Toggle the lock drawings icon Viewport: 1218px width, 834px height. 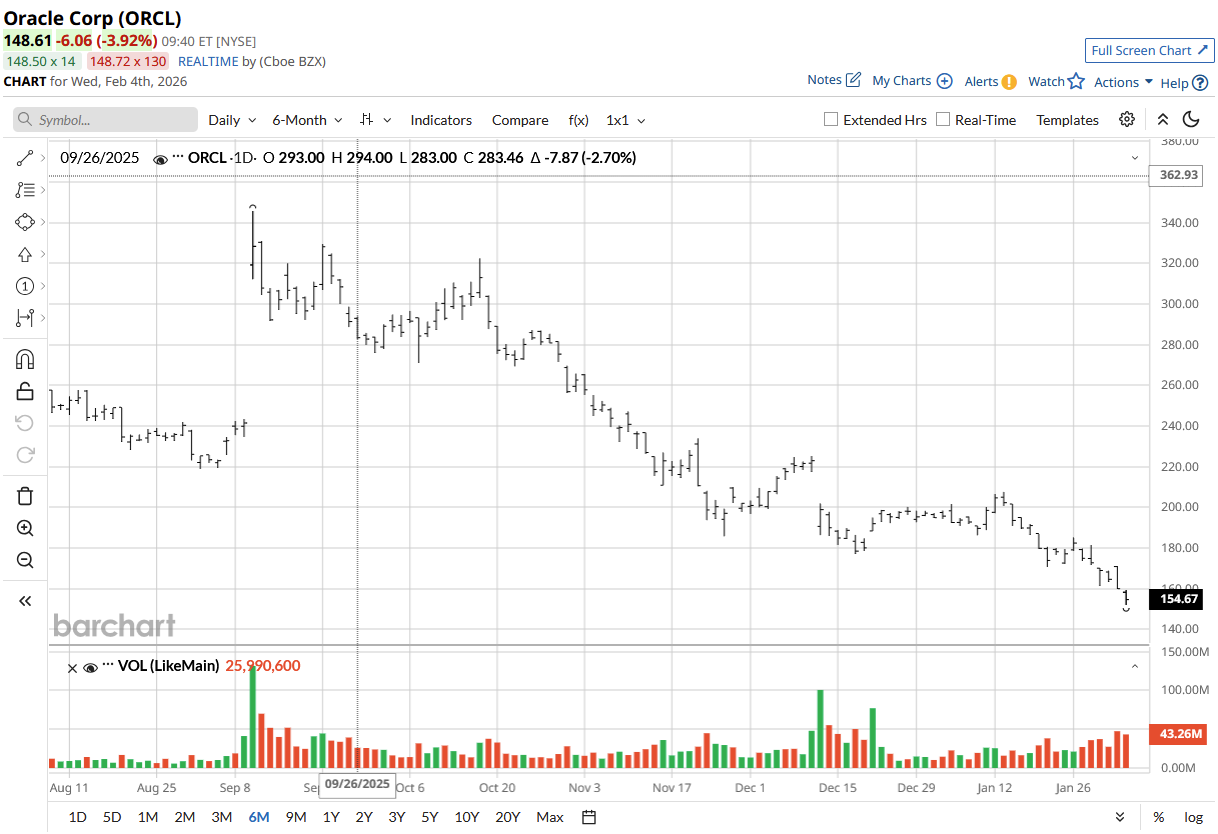click(25, 391)
